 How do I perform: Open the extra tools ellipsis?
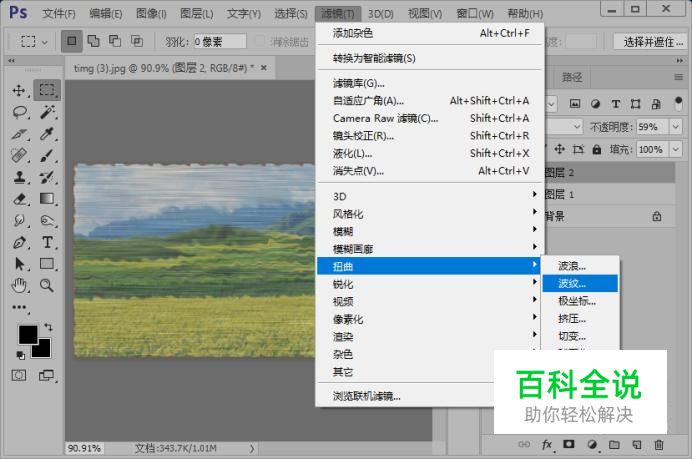point(19,307)
